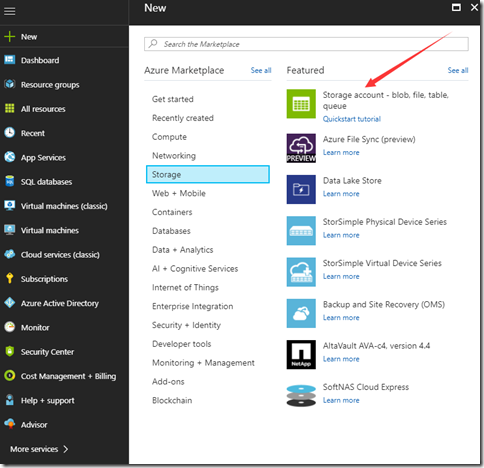Image resolution: width=484 pixels, height=468 pixels.
Task: Click the Virtual machines (classic) icon
Action: [10, 205]
